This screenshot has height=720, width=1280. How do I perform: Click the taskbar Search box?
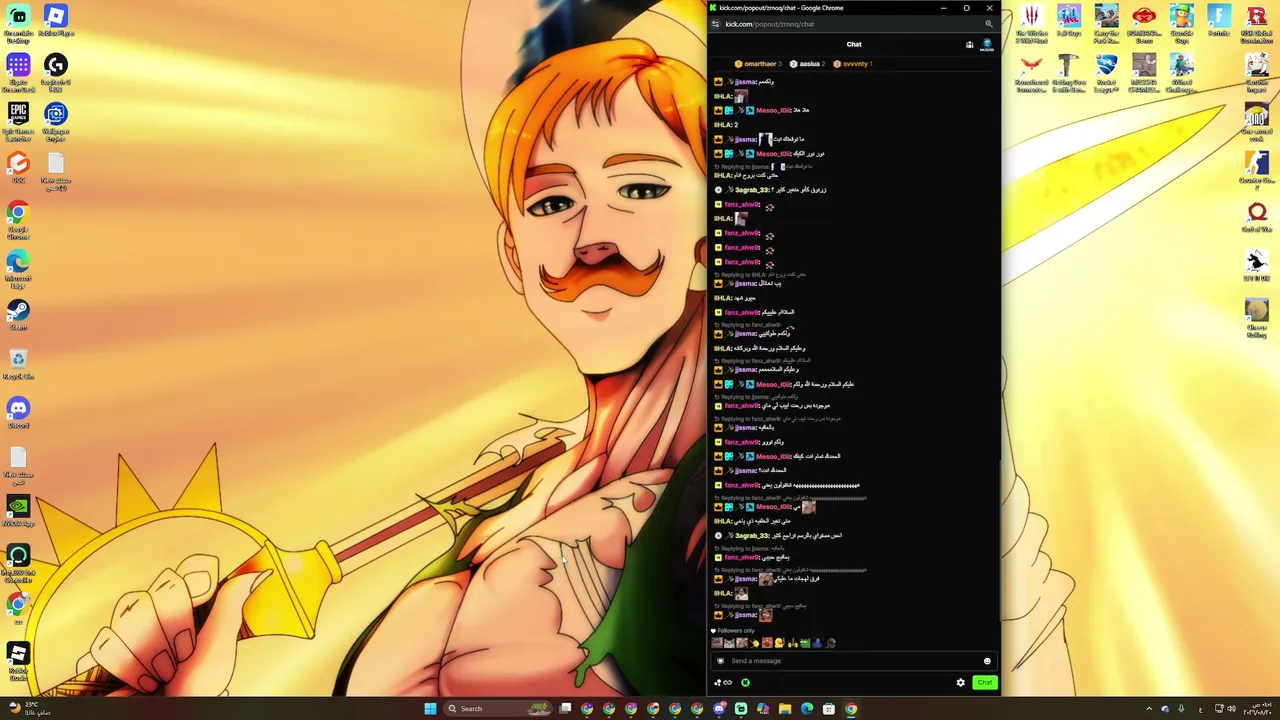(x=500, y=709)
